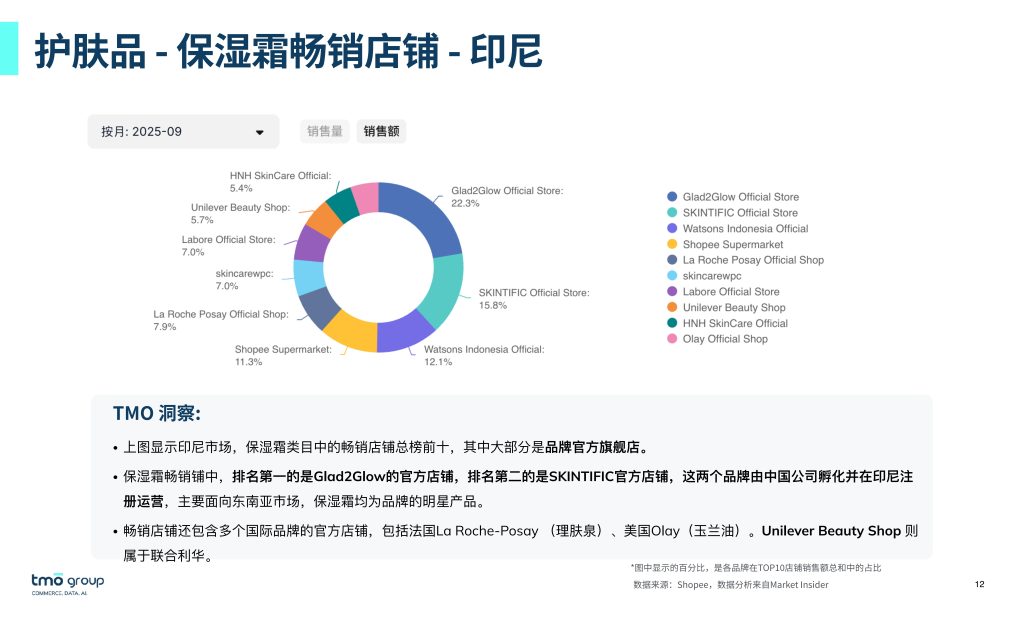This screenshot has width=1024, height=640.
Task: Click the bold text Unilever Beauty Shop in insights
Action: tap(831, 531)
